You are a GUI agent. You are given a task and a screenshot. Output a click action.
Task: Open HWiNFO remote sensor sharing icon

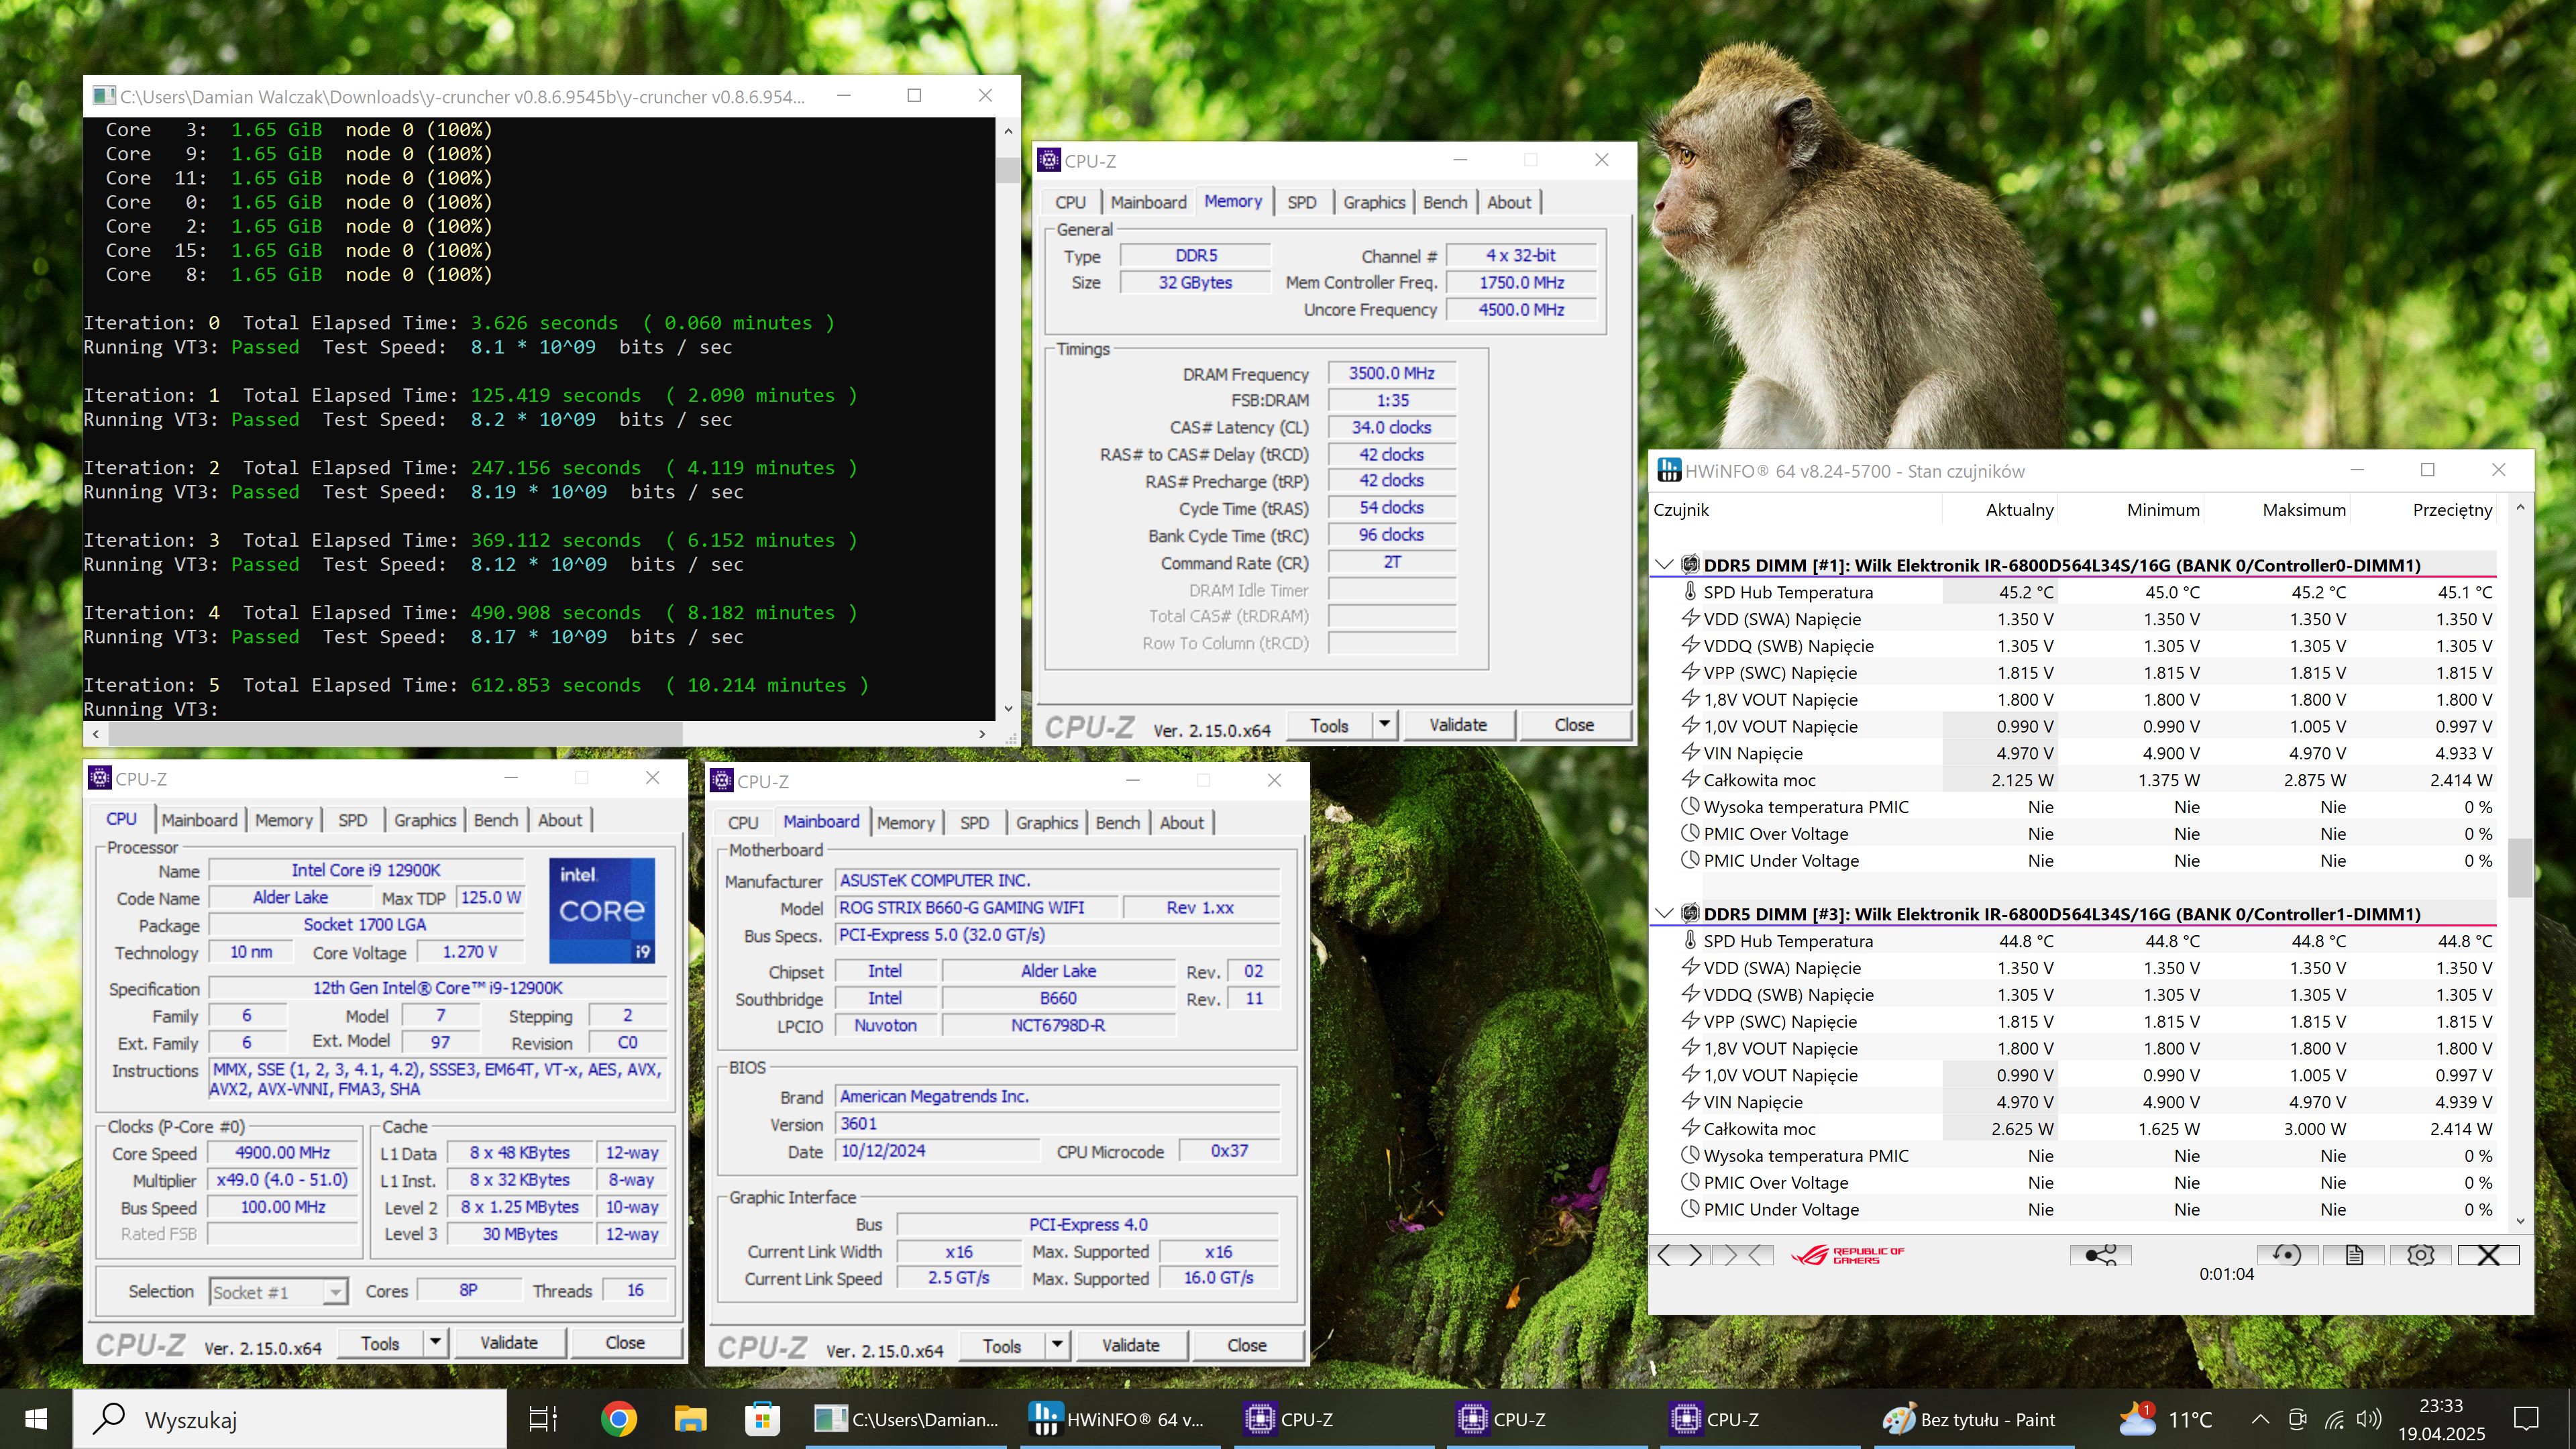point(2100,1254)
